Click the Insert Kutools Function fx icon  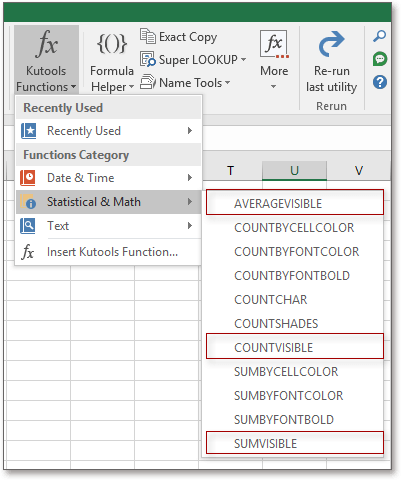tap(28, 252)
